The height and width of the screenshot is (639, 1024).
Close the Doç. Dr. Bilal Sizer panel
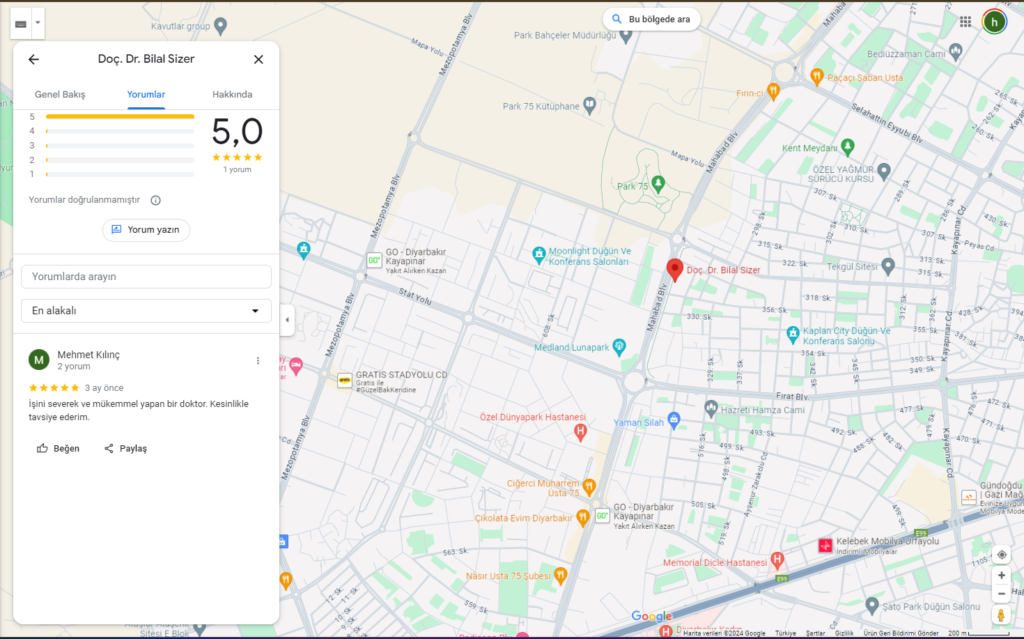pyautogui.click(x=259, y=59)
